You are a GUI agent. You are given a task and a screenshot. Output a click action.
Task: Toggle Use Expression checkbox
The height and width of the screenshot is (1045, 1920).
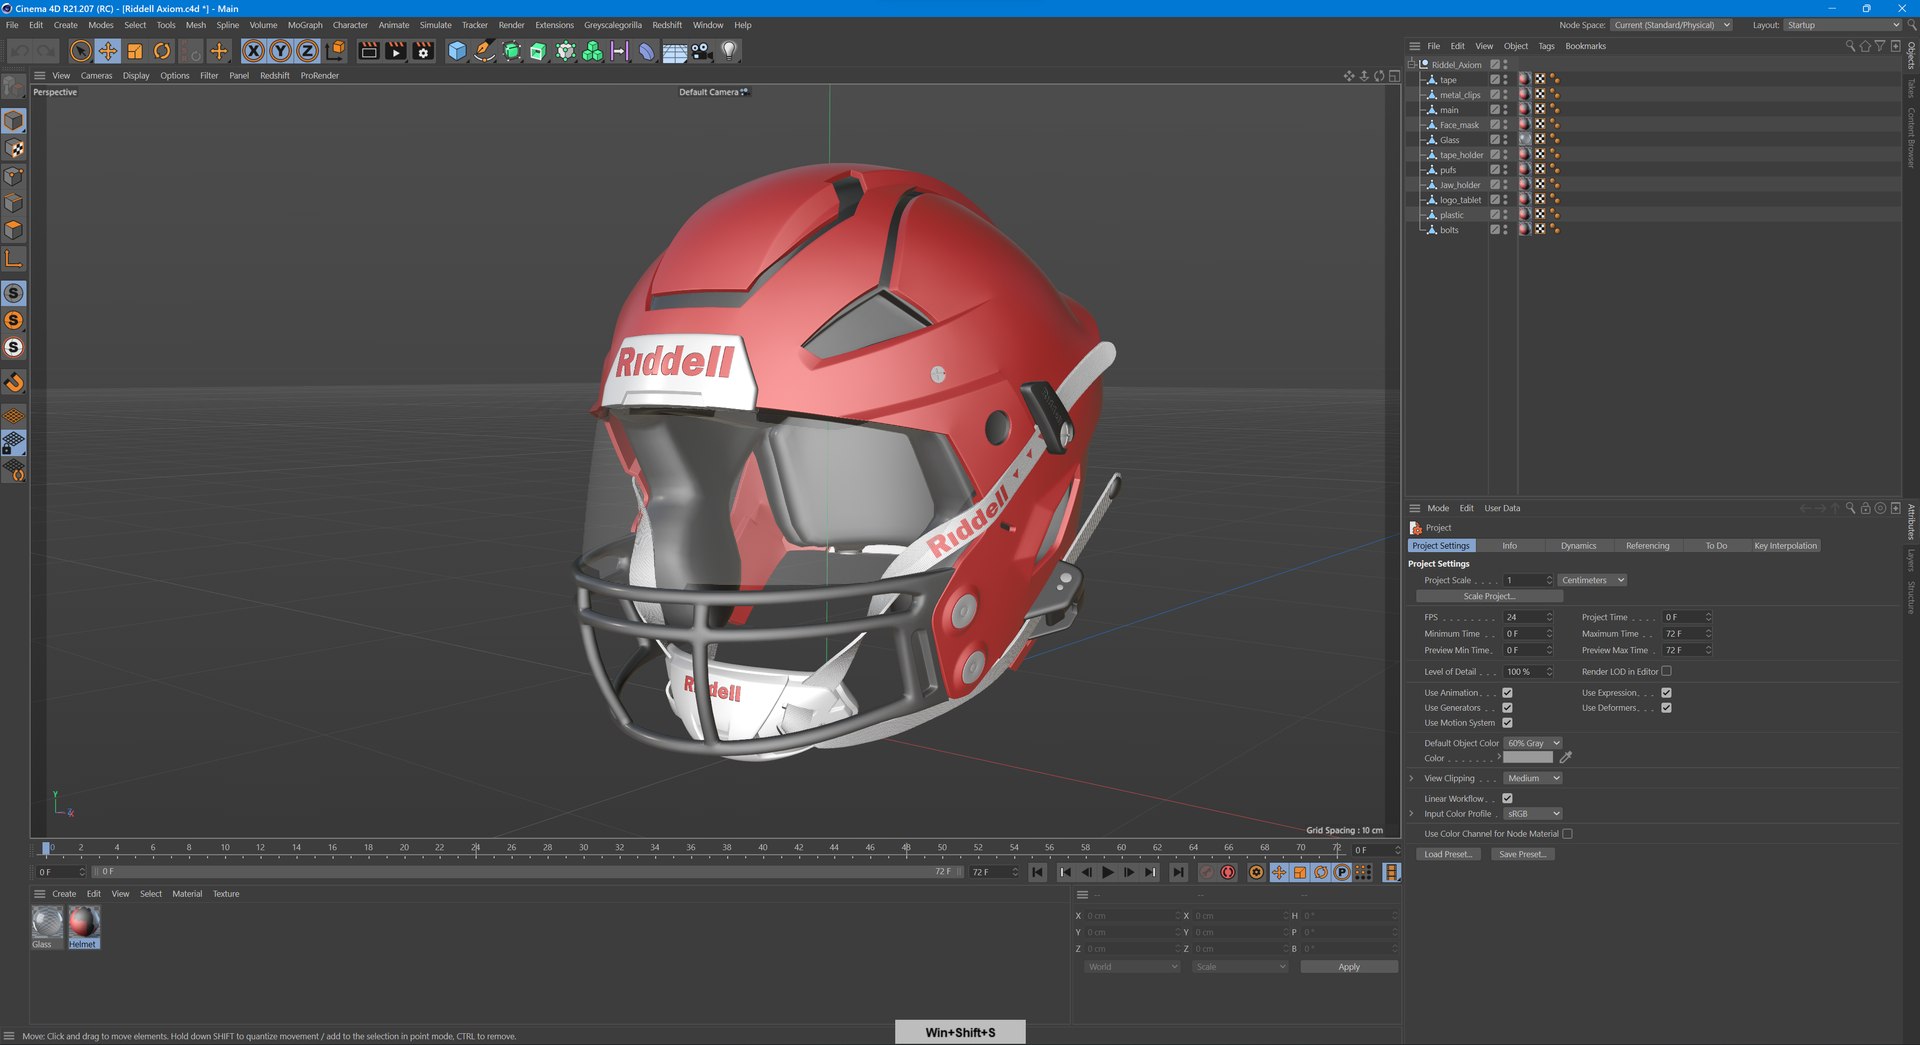pos(1666,692)
